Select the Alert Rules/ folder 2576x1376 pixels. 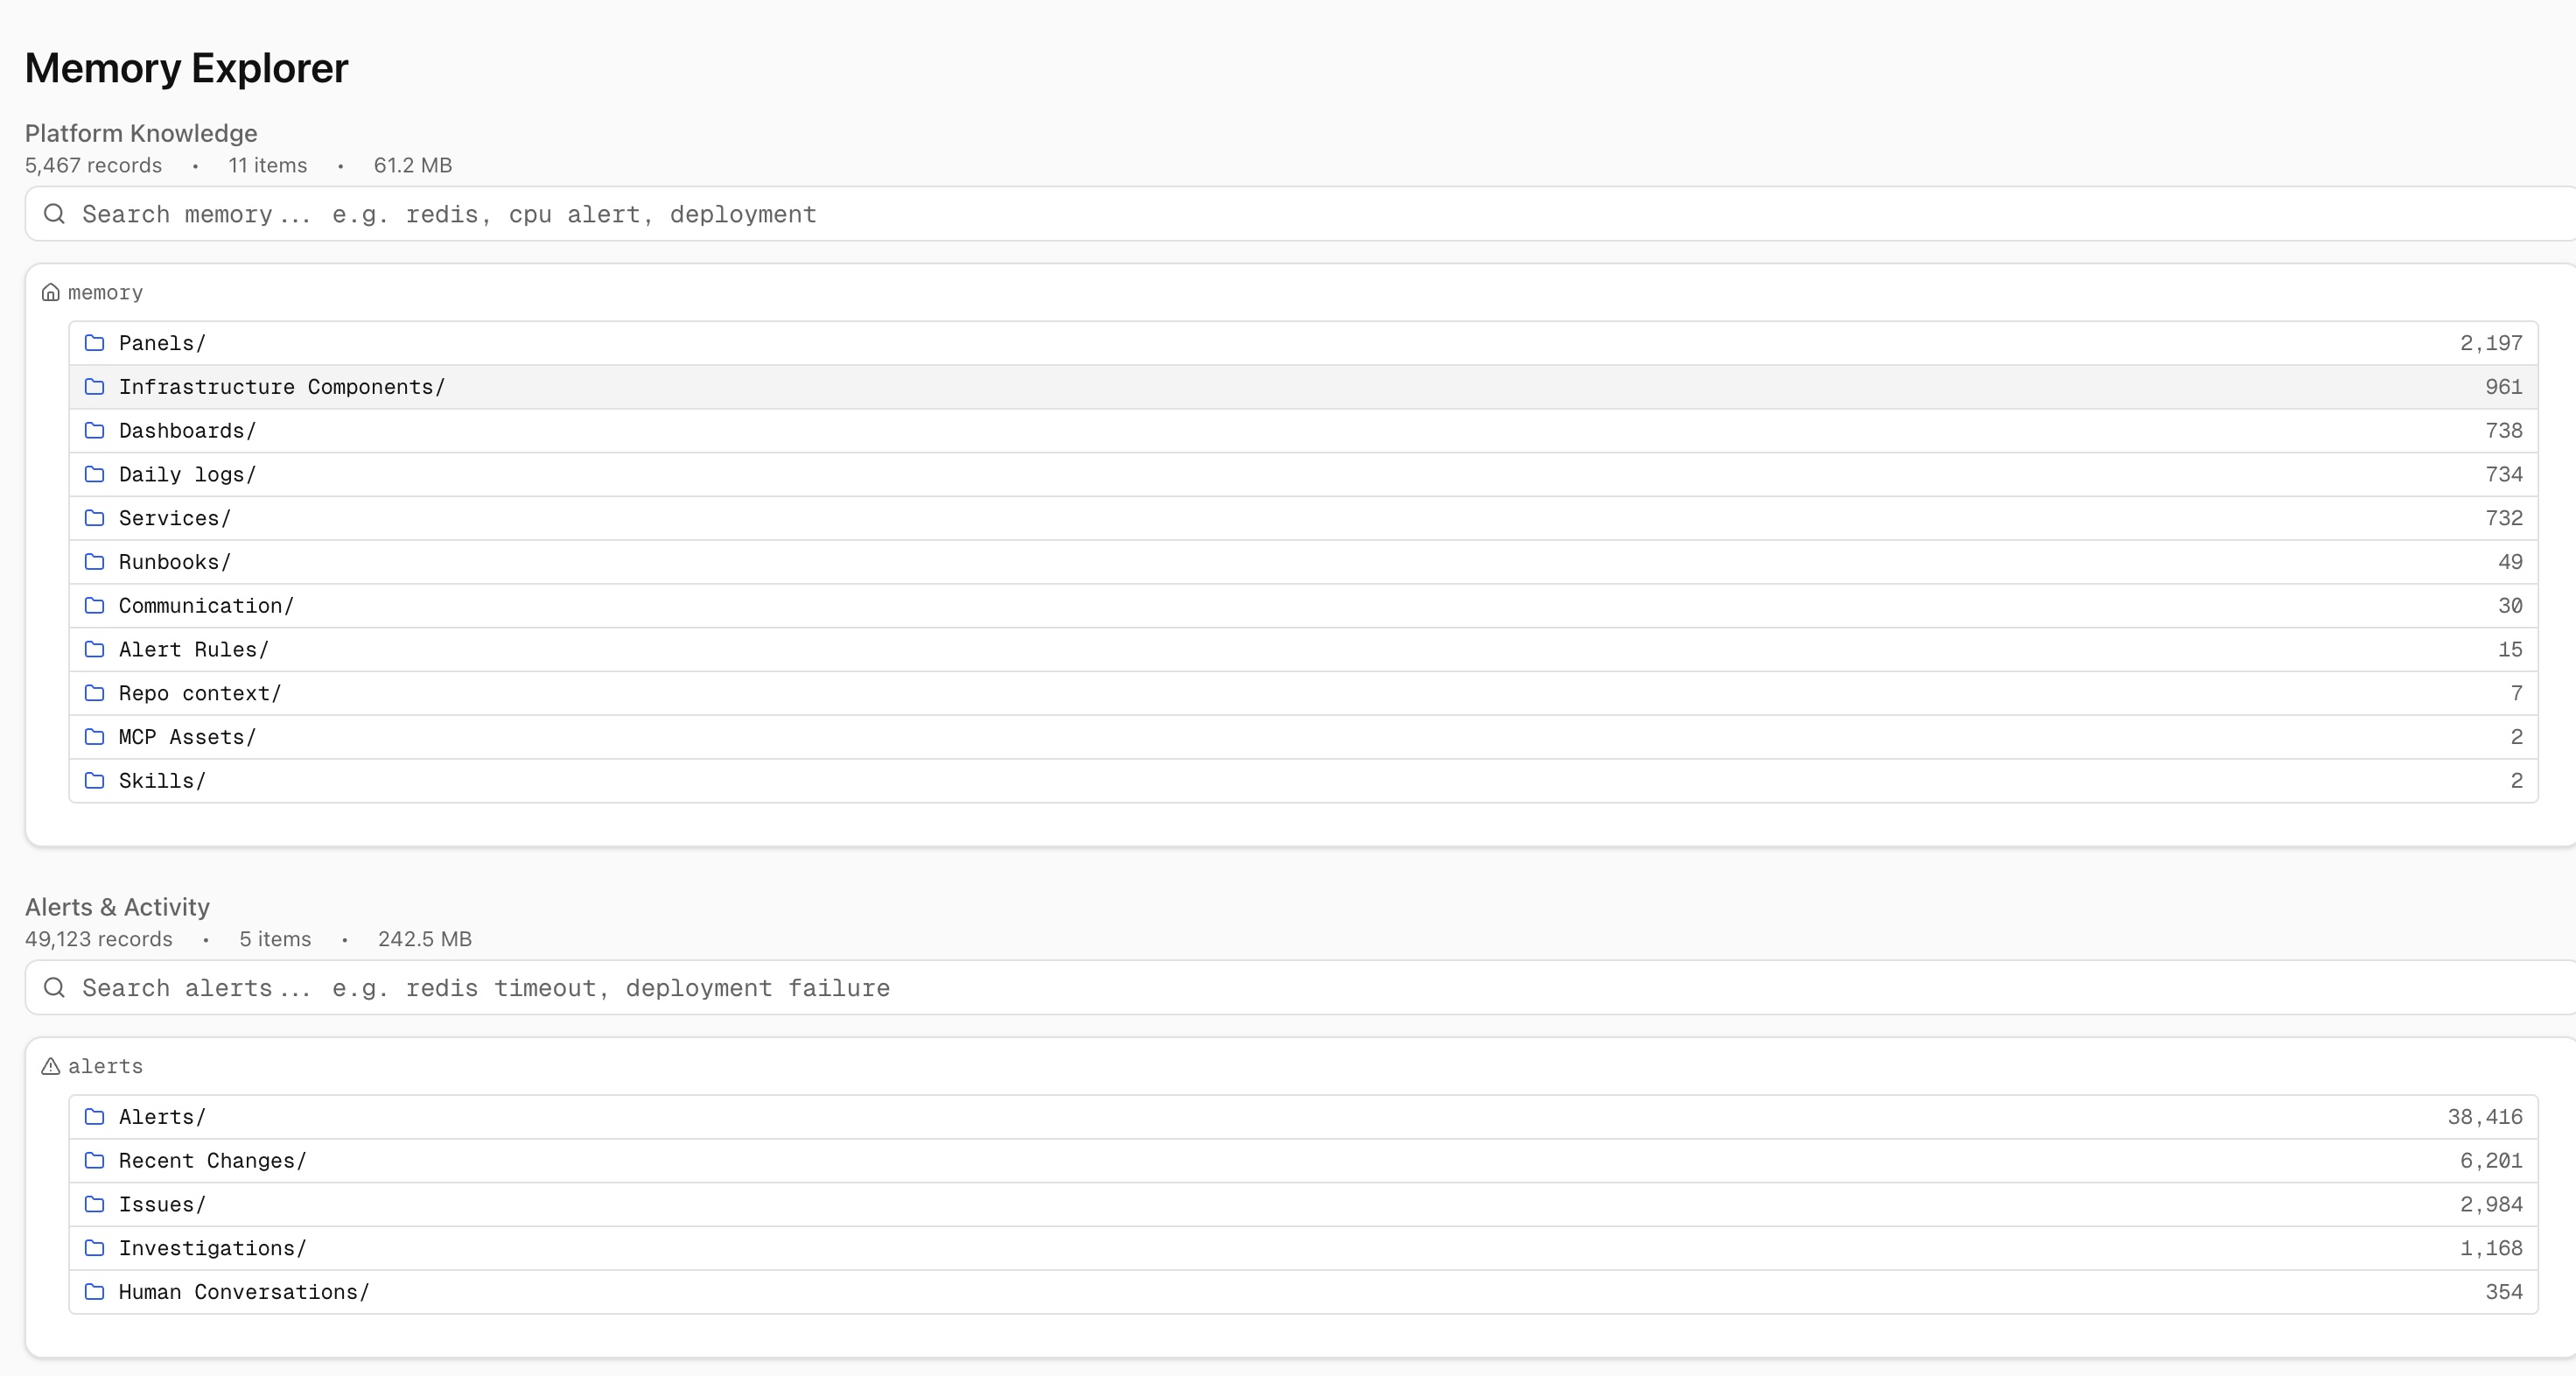pos(193,650)
